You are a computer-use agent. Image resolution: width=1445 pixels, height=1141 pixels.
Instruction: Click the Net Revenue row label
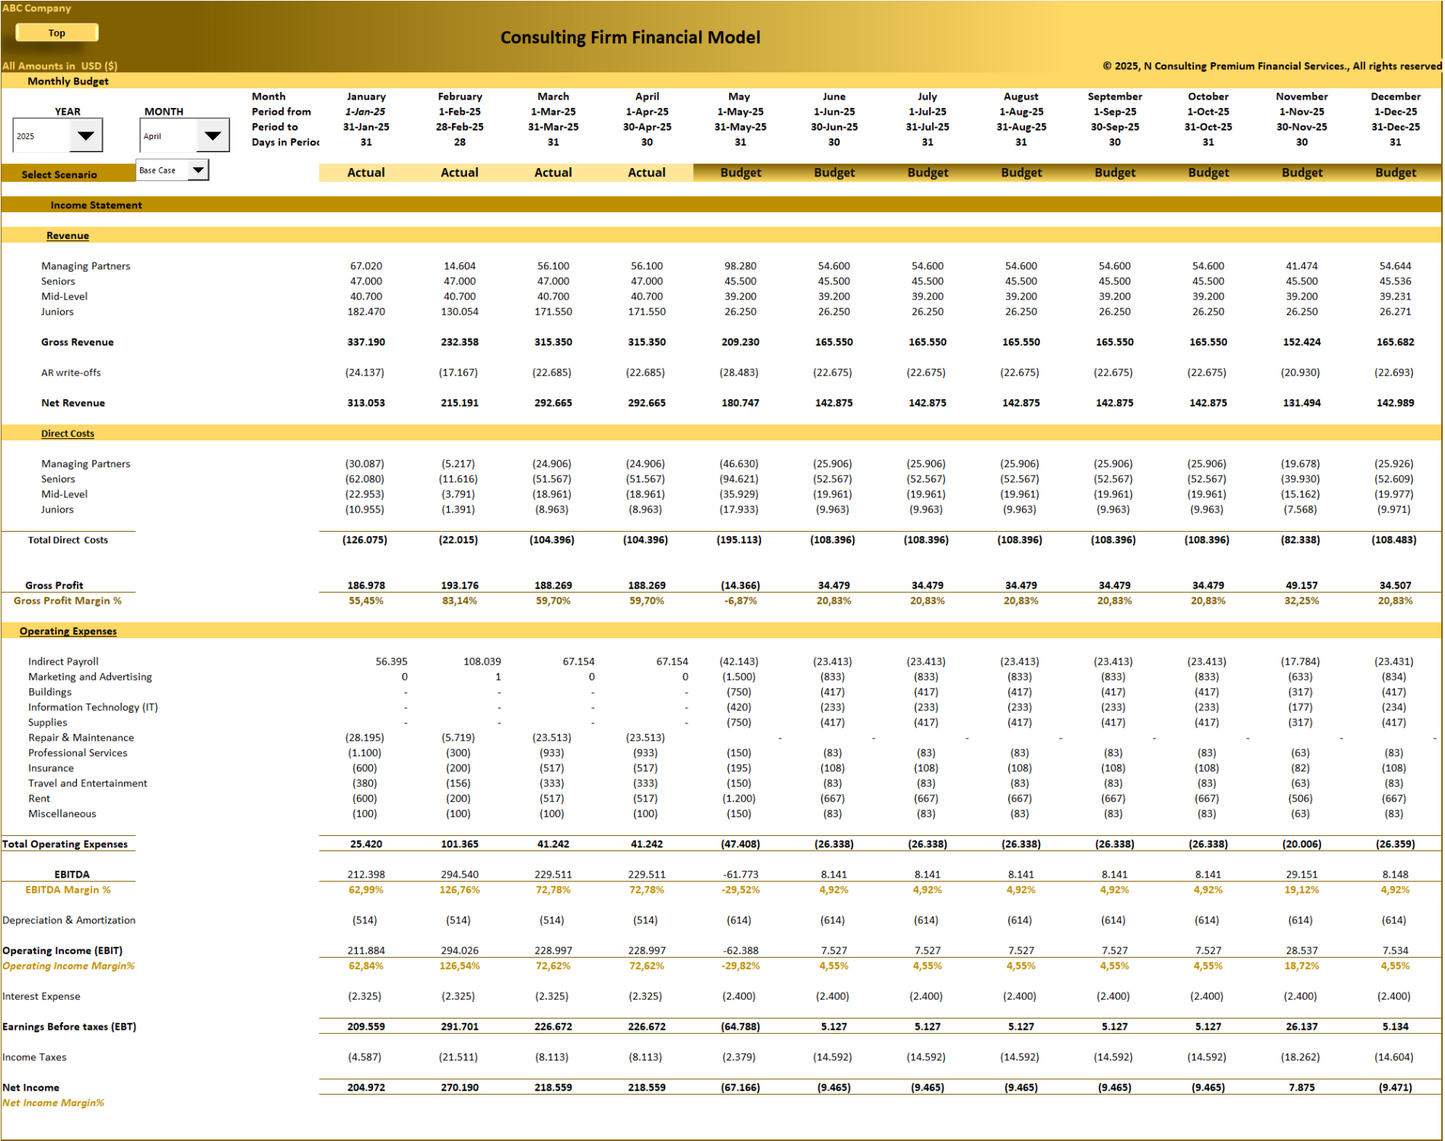73,403
